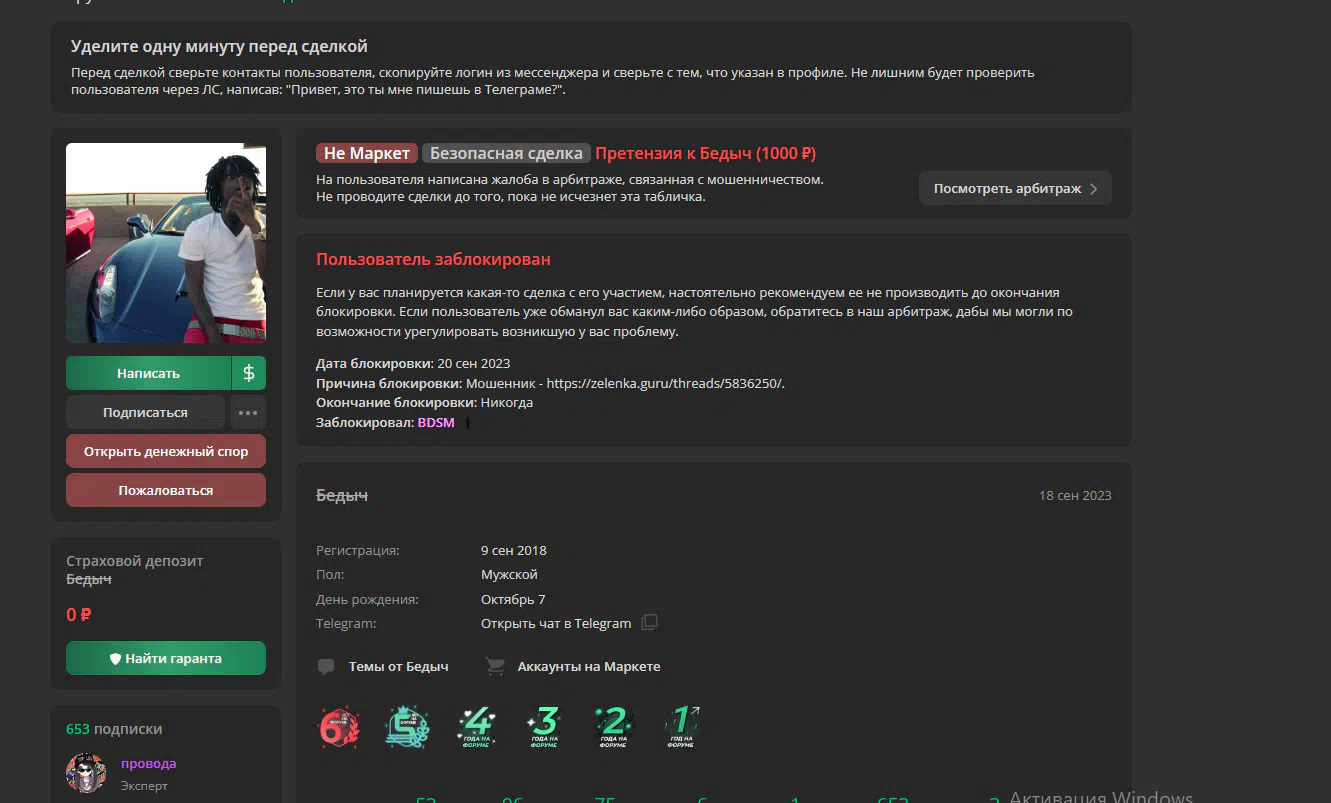Click the struck-through Бедыч profile name heading

coord(342,496)
